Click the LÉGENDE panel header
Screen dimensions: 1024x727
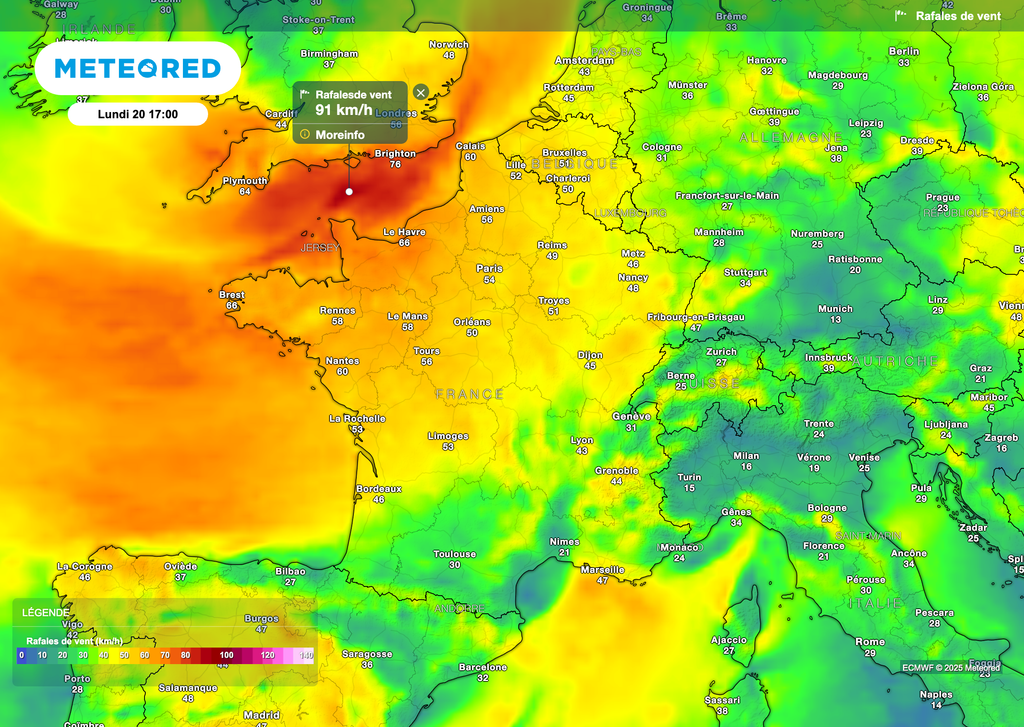pyautogui.click(x=47, y=612)
